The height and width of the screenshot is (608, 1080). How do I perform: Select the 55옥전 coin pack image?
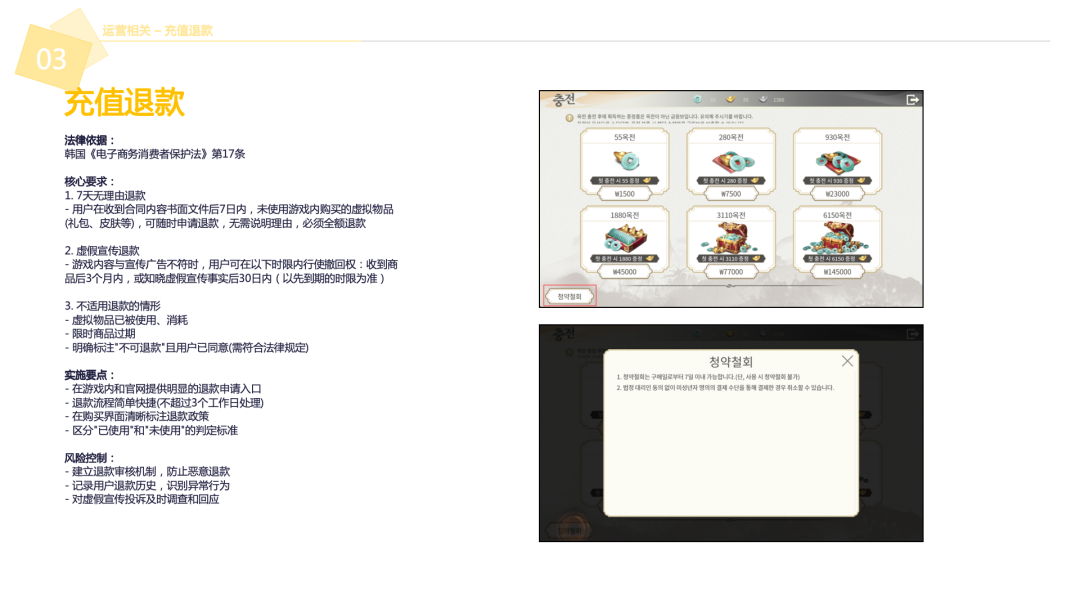[x=625, y=160]
